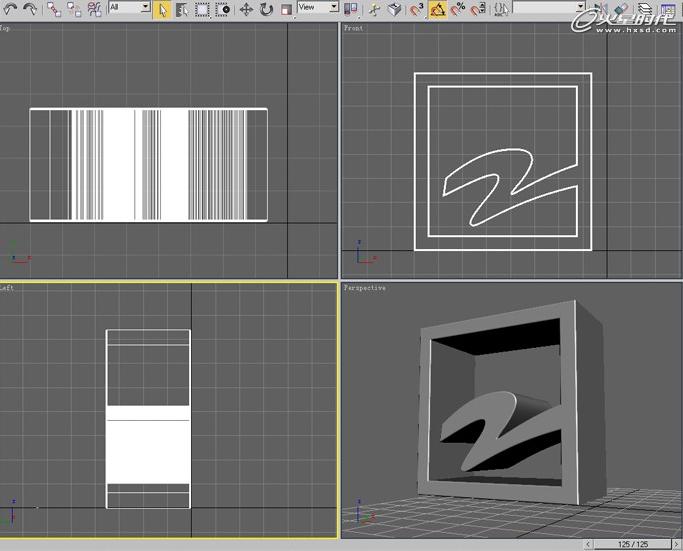This screenshot has width=683, height=551.
Task: Click the Use Pivot Point Center icon
Action: (351, 9)
